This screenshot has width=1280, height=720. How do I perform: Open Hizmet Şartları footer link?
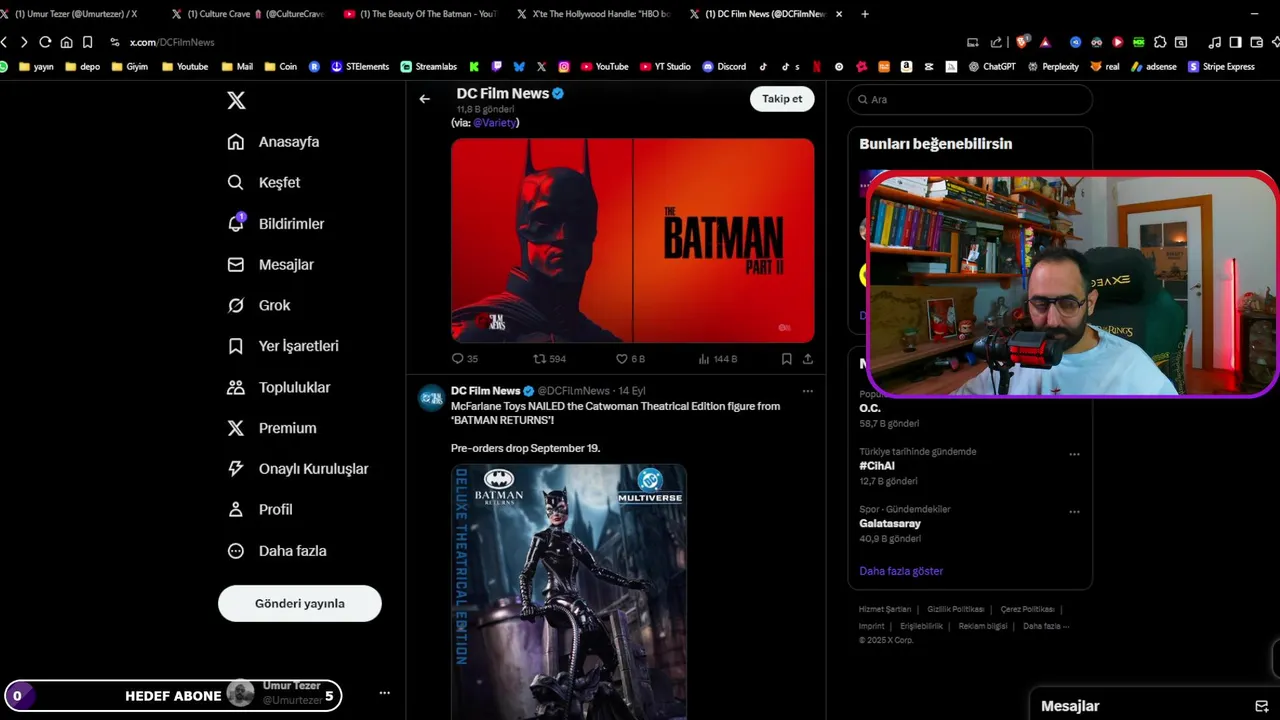(885, 609)
